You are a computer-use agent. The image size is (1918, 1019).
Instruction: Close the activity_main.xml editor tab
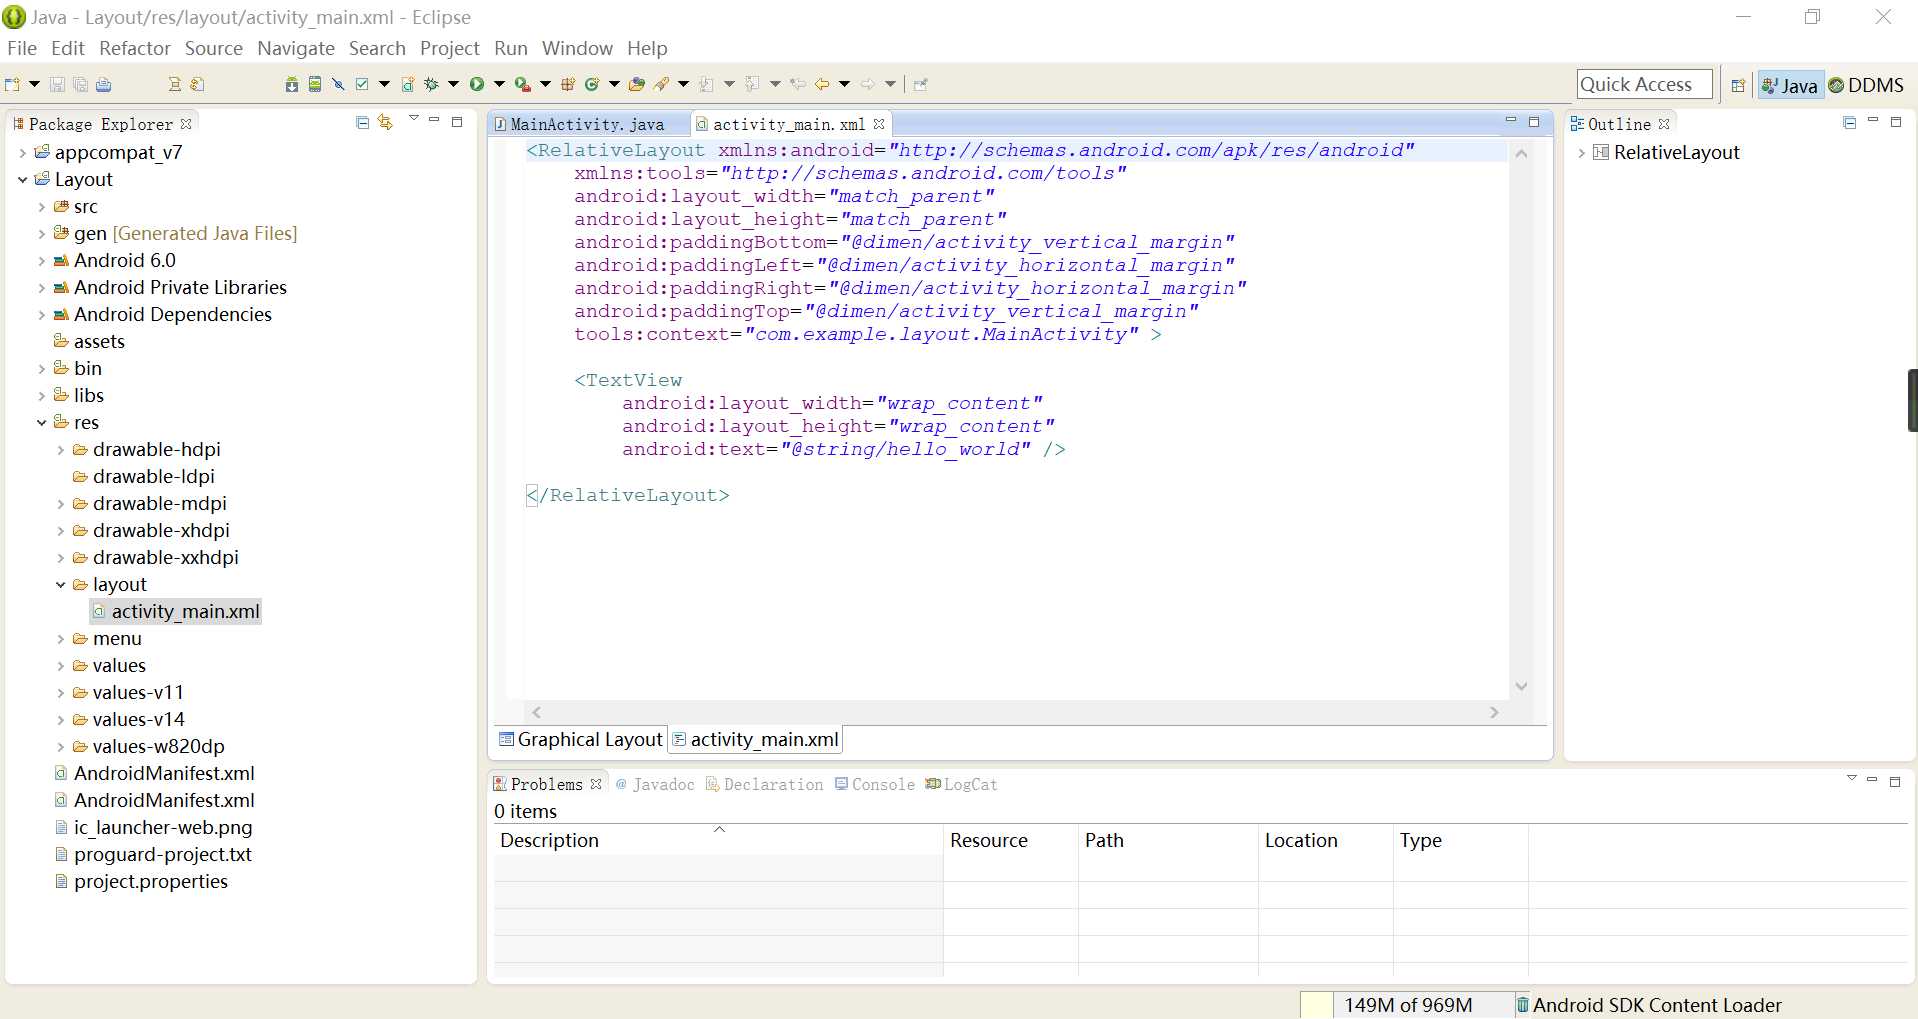pyautogui.click(x=879, y=124)
